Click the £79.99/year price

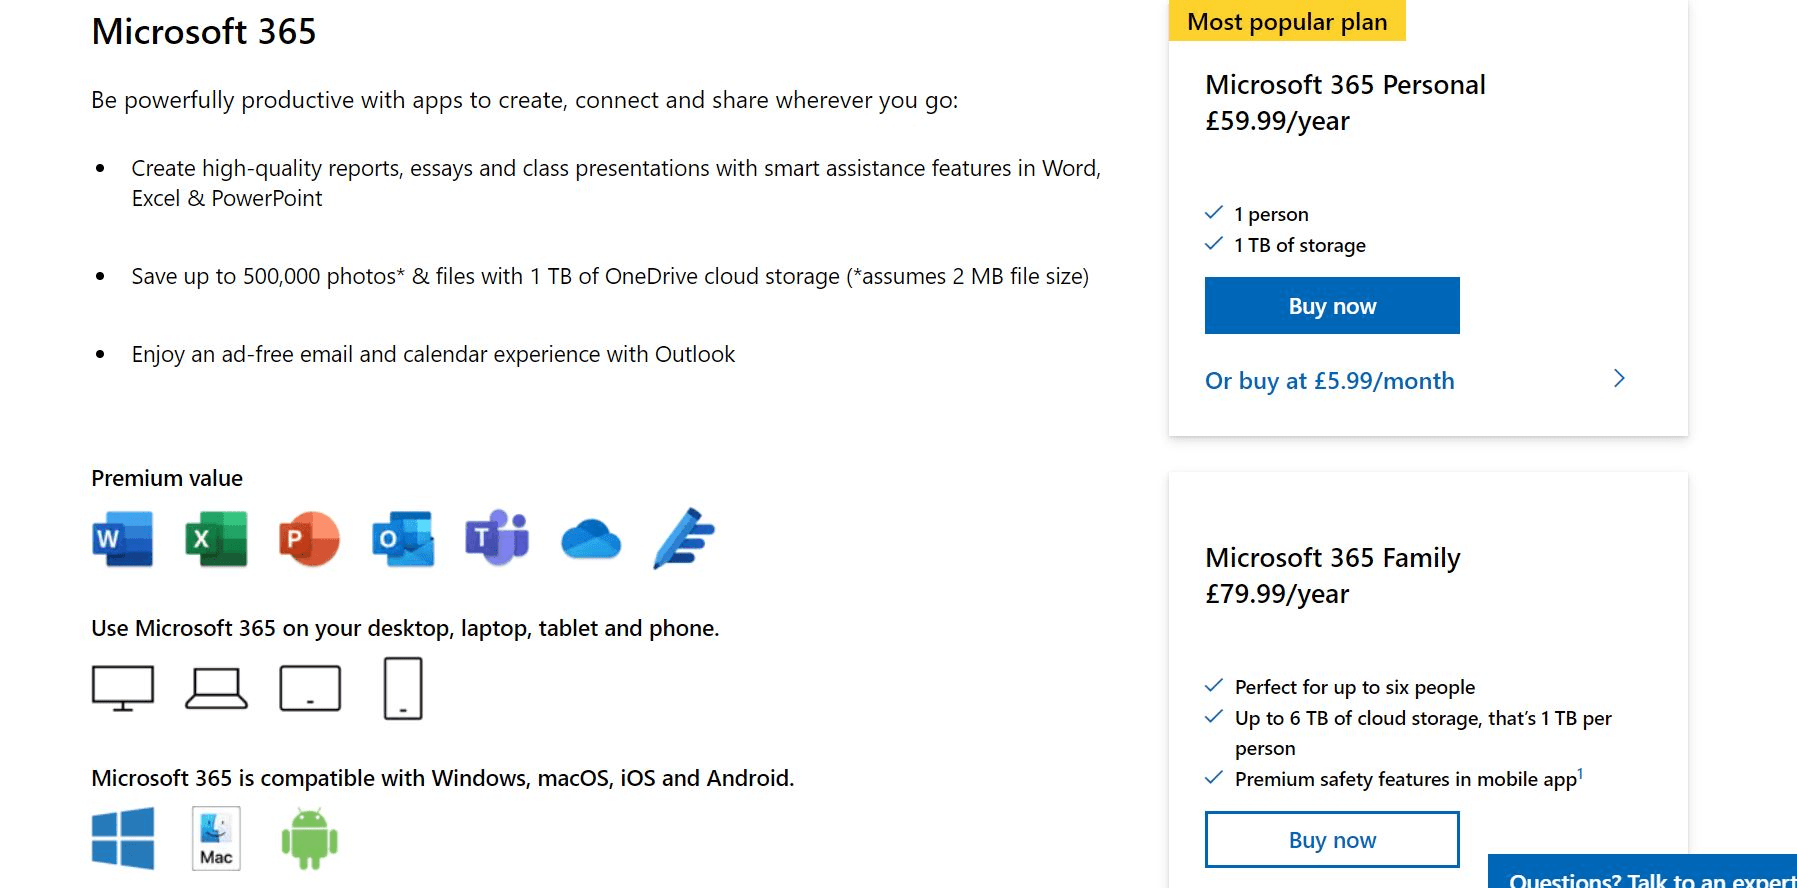(1277, 594)
